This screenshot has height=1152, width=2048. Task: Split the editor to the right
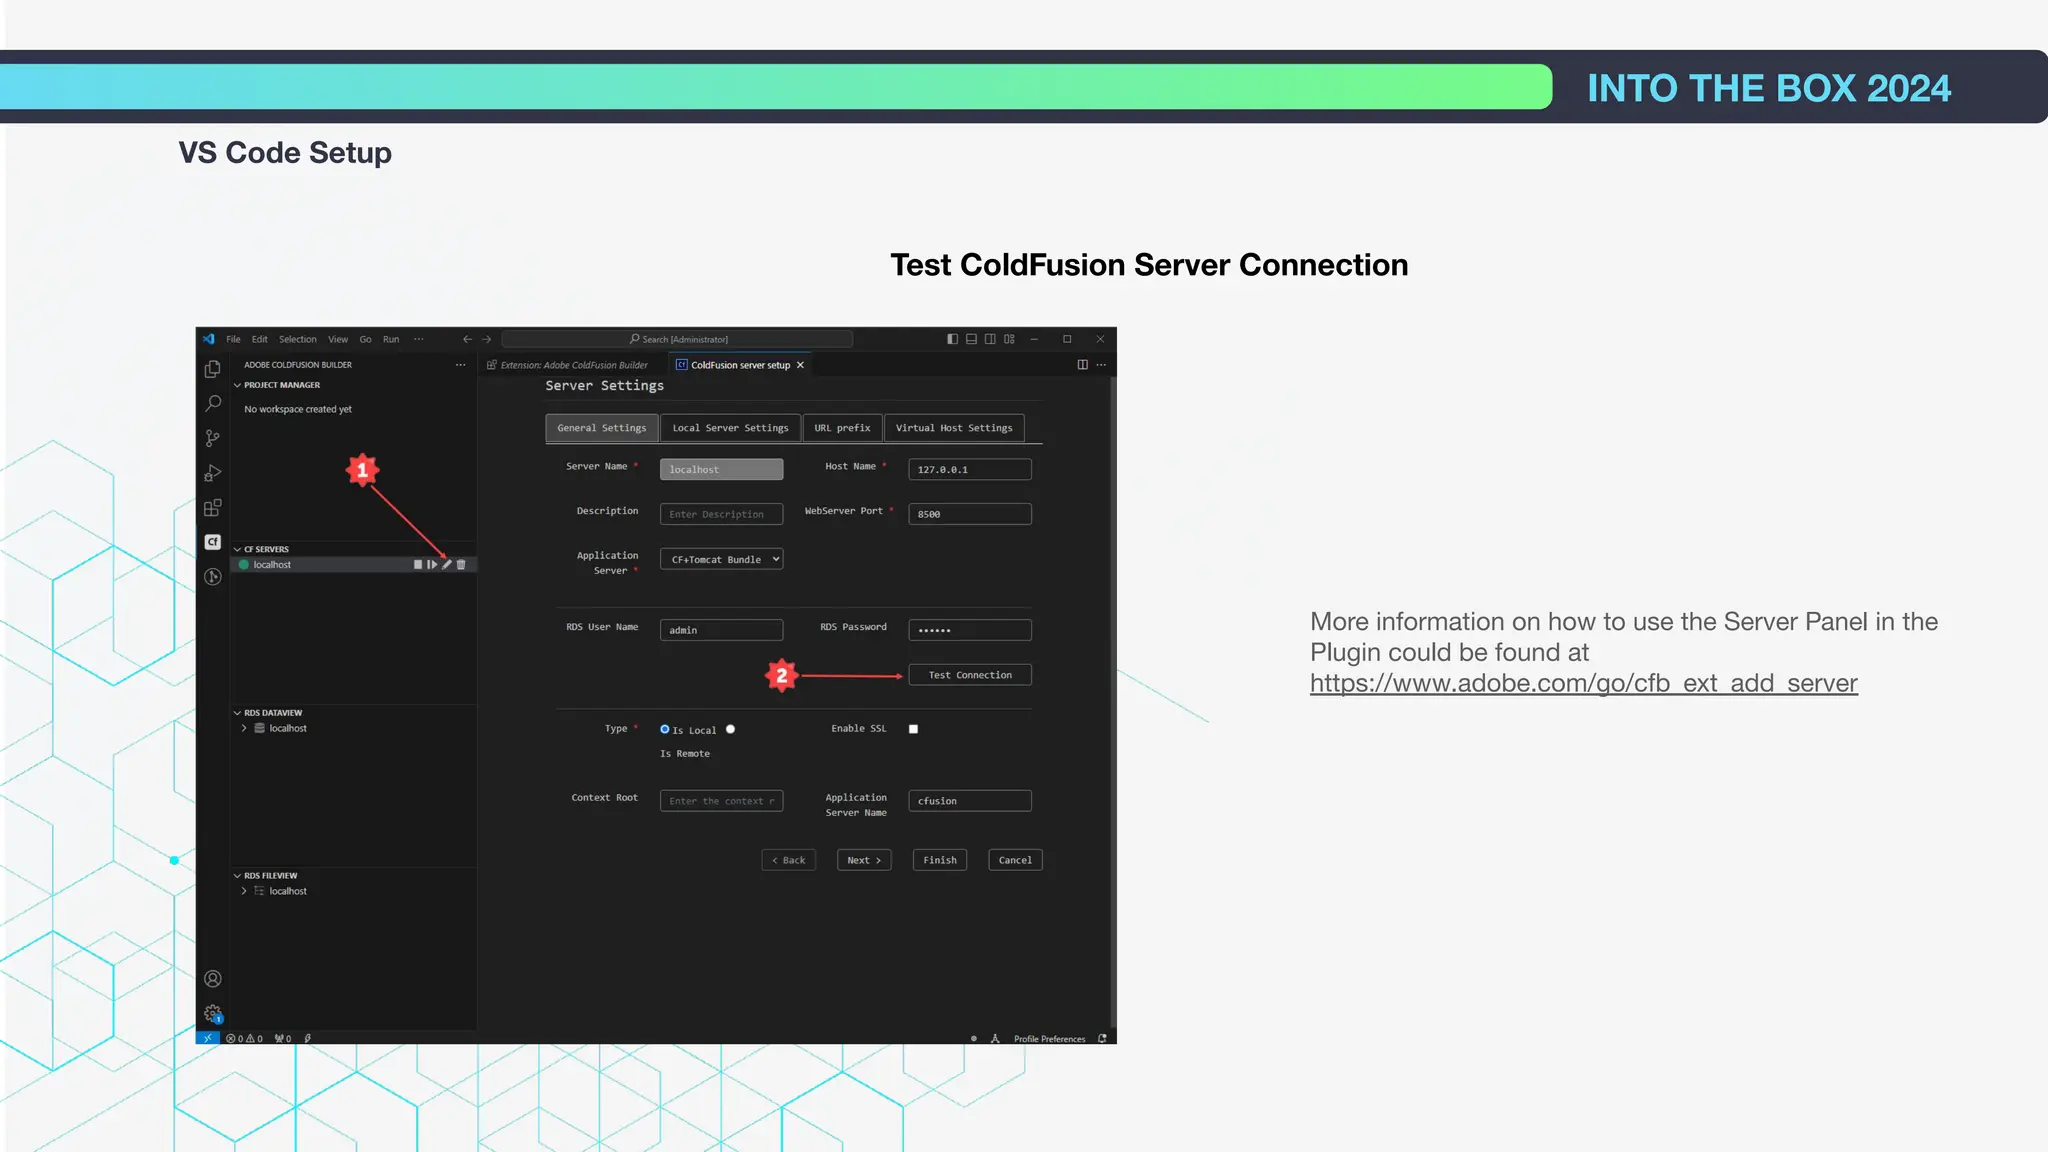[1082, 365]
